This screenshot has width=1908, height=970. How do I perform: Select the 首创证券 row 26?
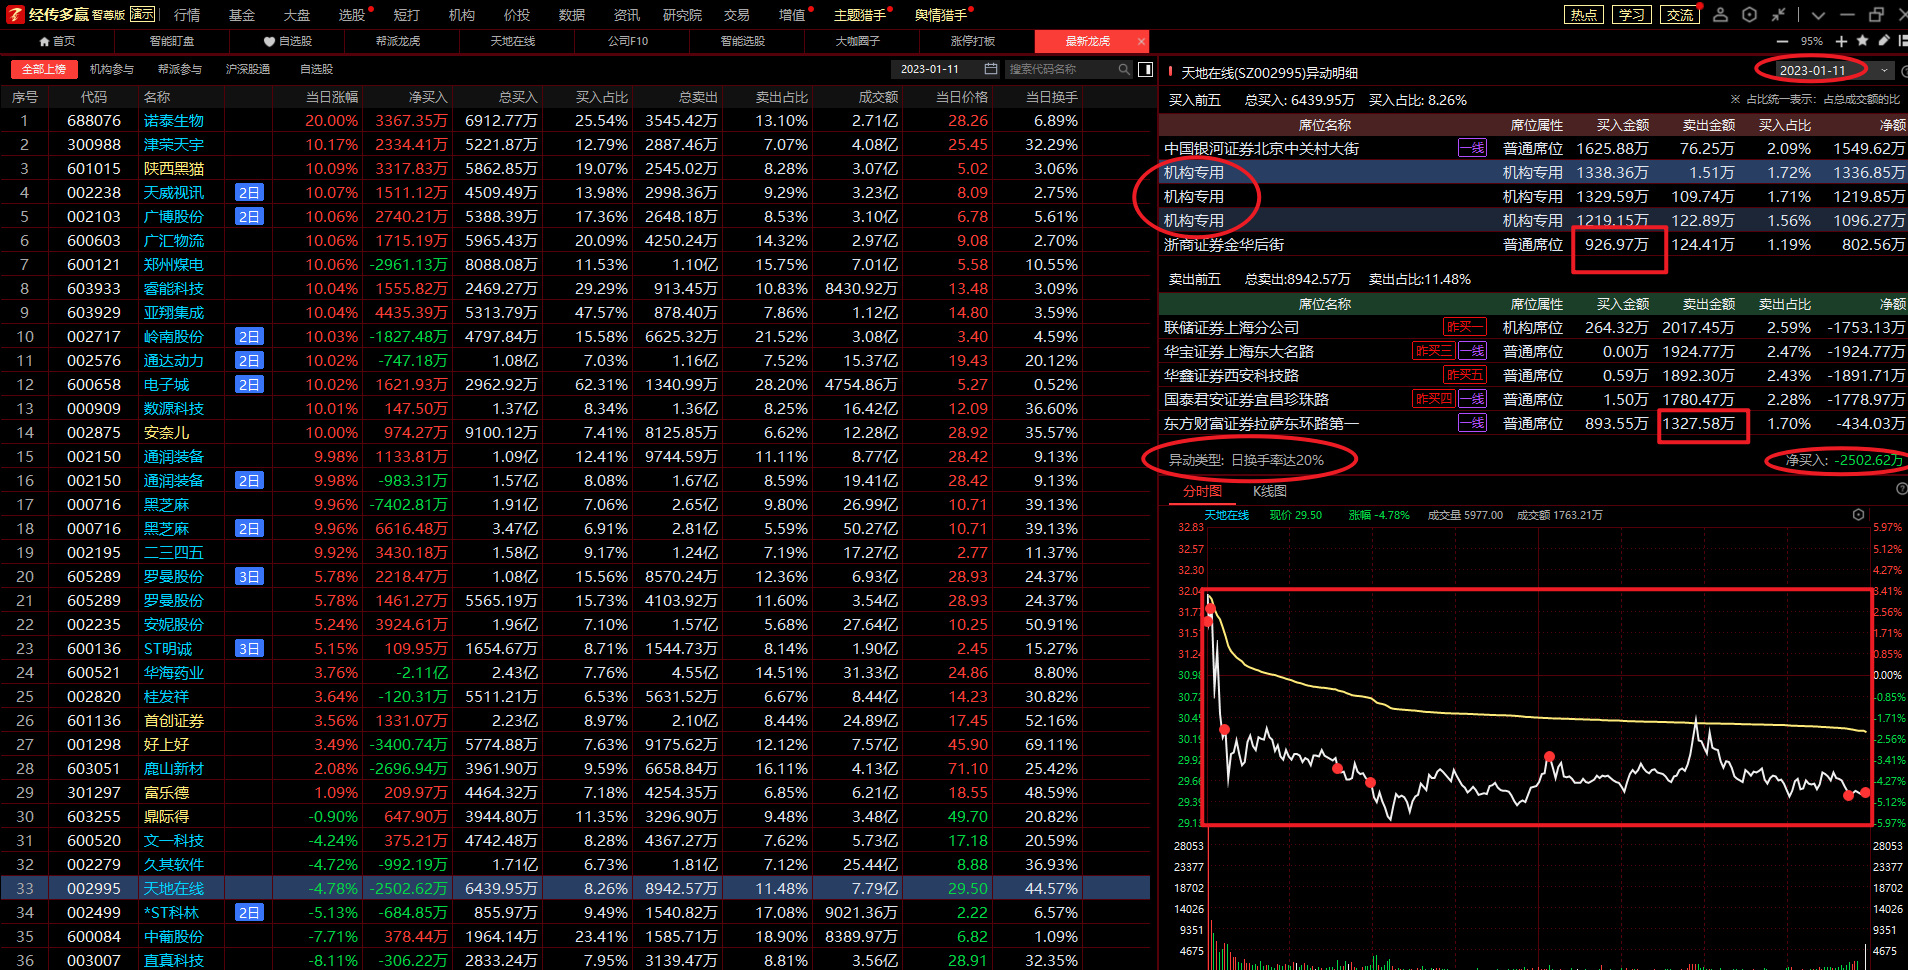(x=575, y=720)
